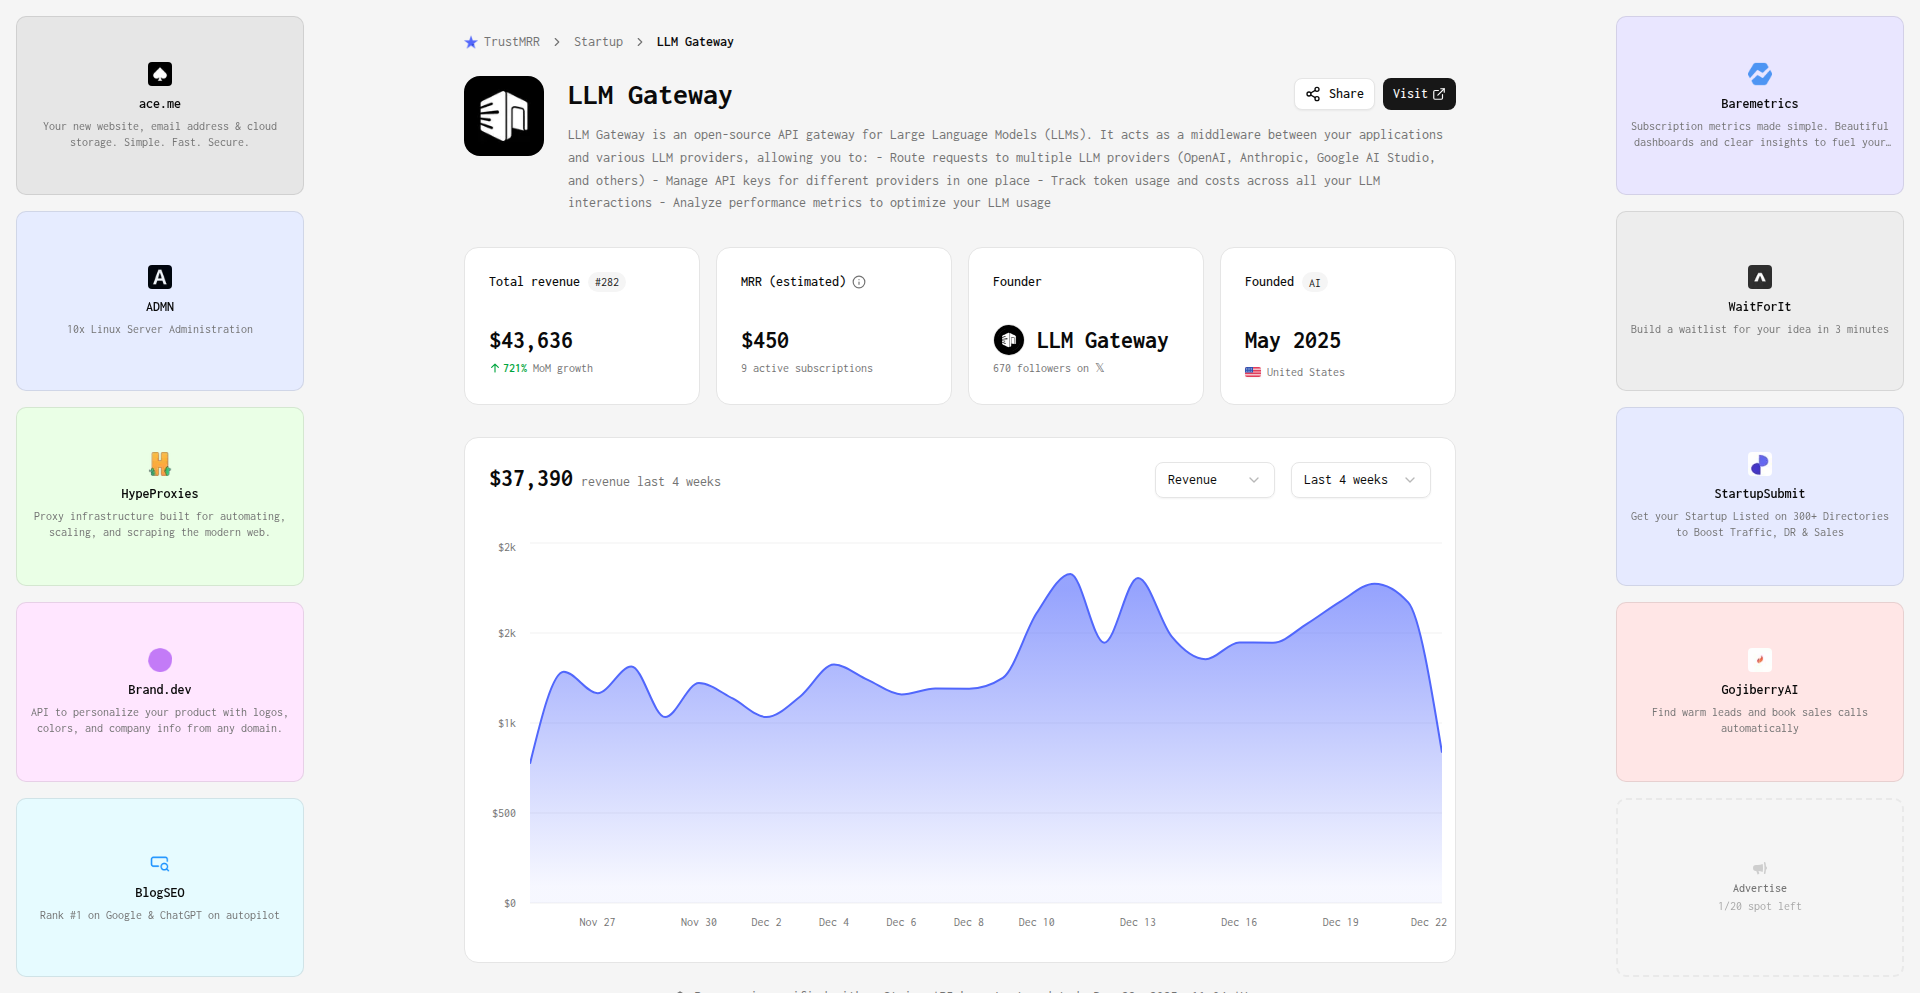Image resolution: width=1920 pixels, height=993 pixels.
Task: Open the ace.me sponsor card title
Action: pyautogui.click(x=160, y=104)
